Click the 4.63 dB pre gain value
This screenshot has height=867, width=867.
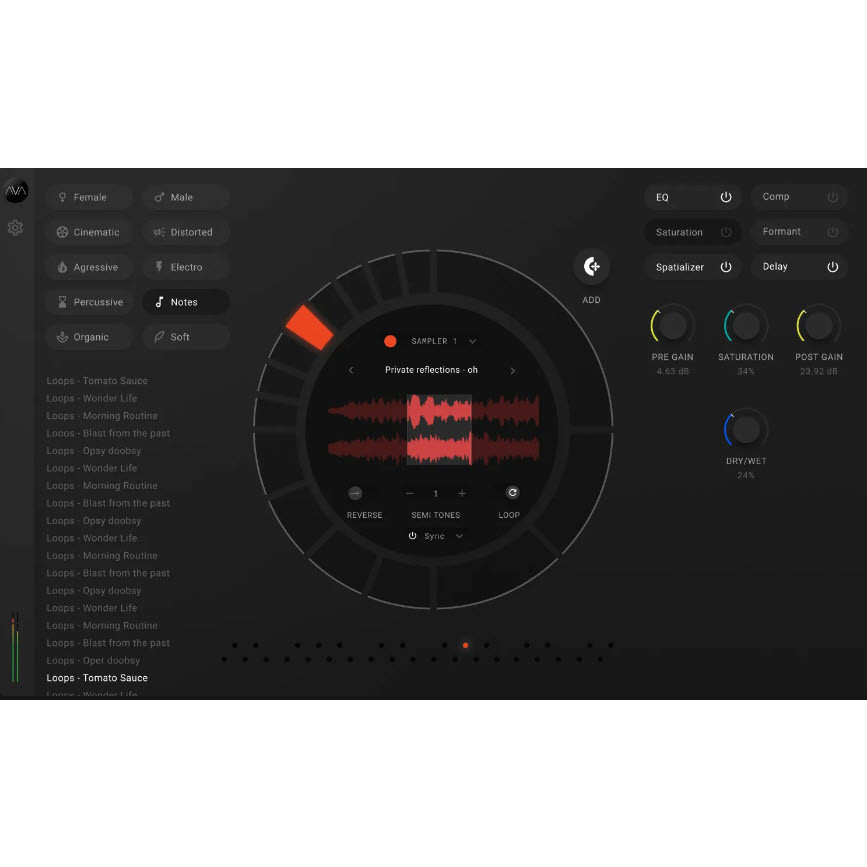673,371
